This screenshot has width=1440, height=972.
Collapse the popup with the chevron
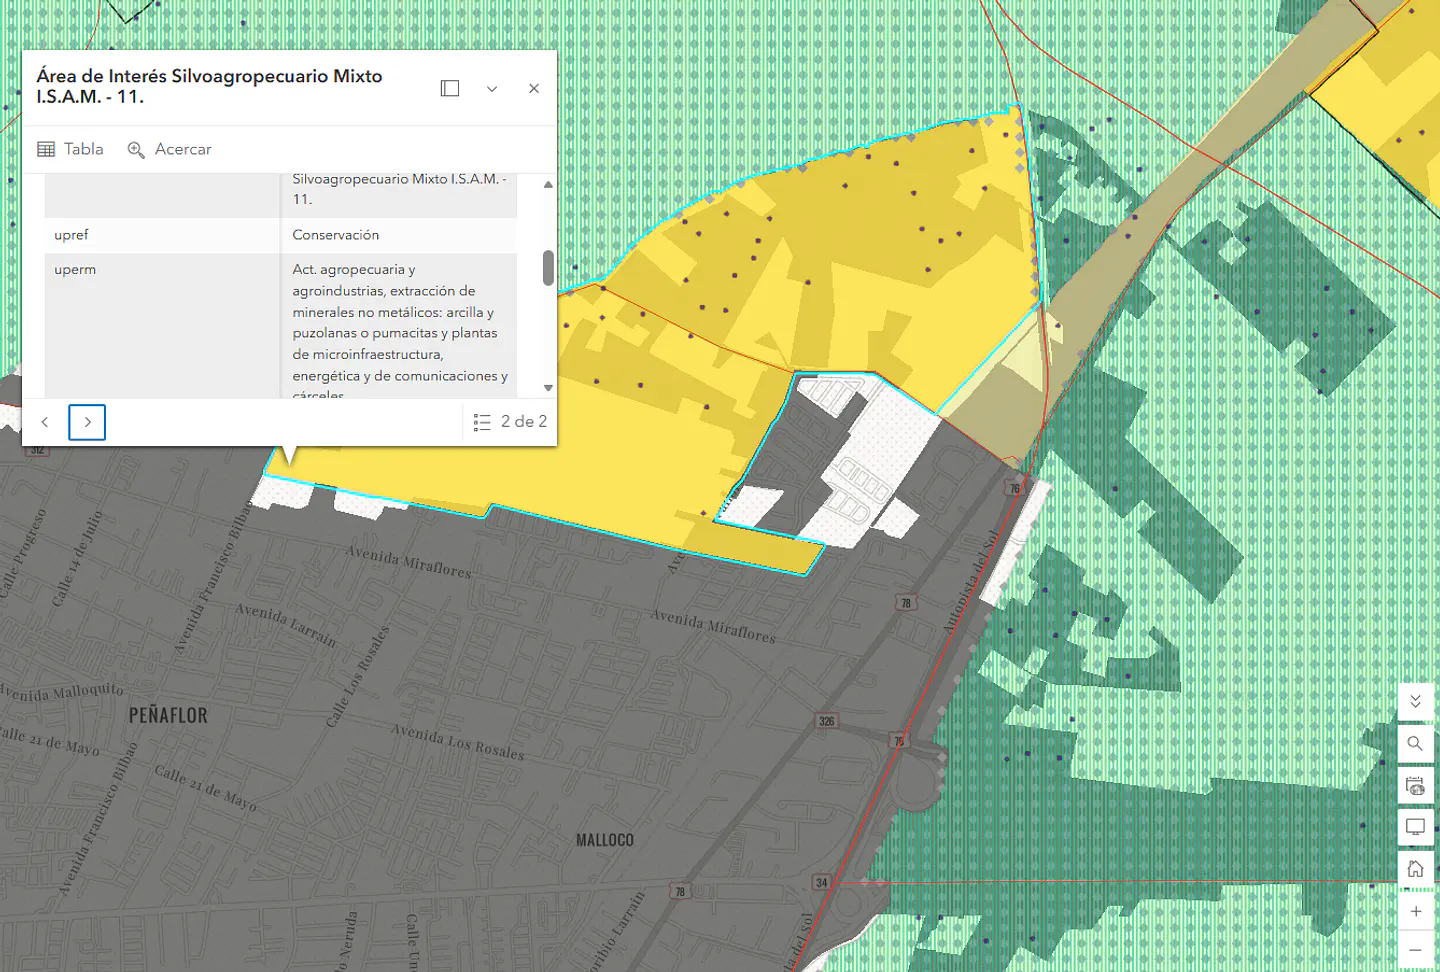click(492, 88)
